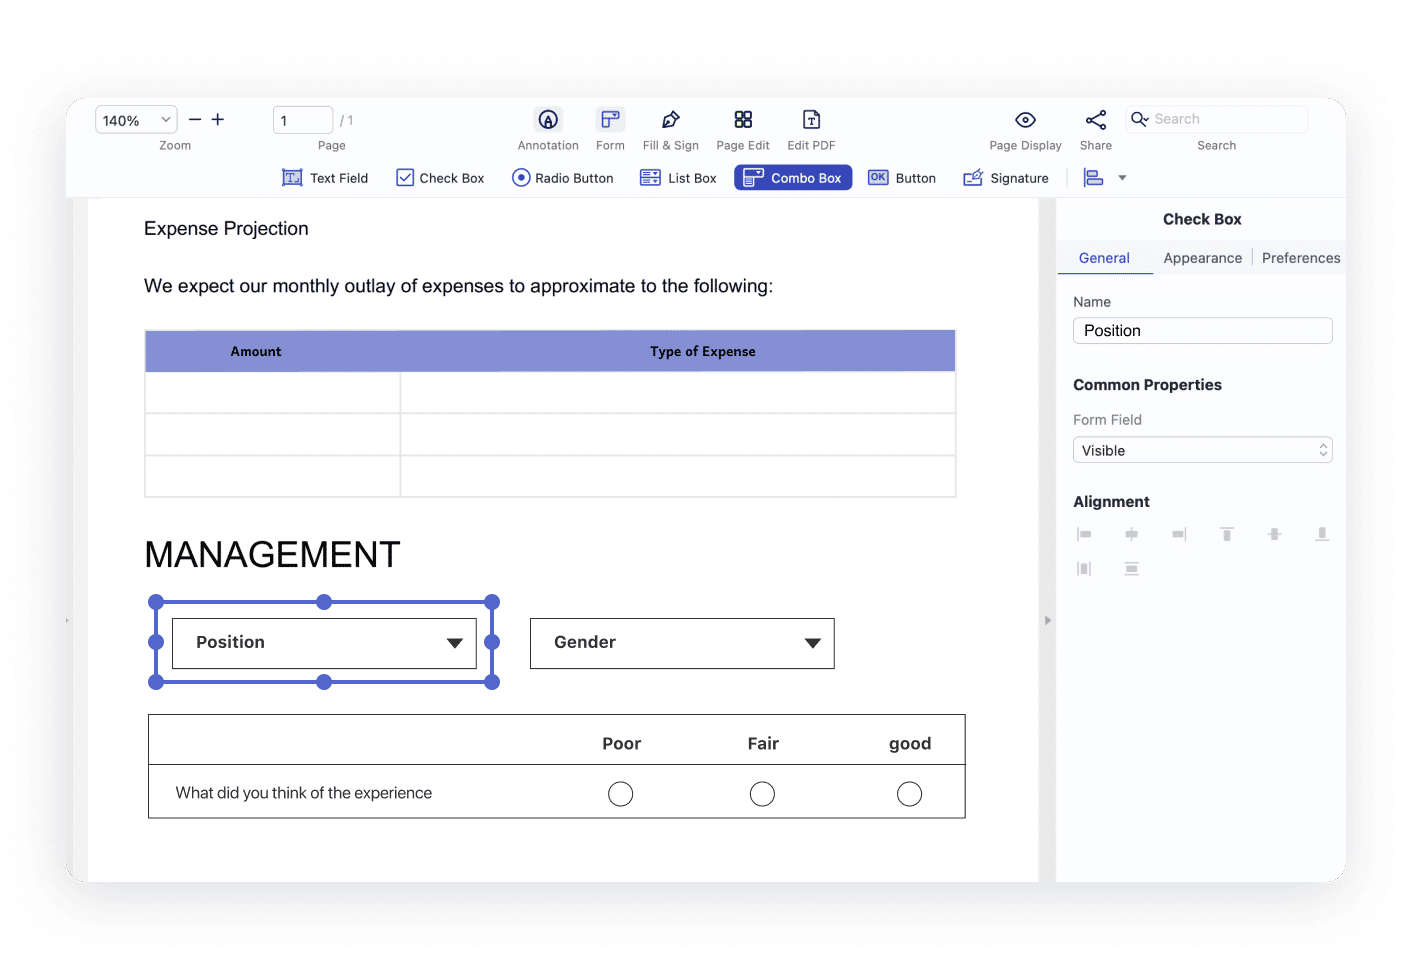Screen dimensions: 1407x980
Task: Select the List Box tool
Action: [678, 177]
